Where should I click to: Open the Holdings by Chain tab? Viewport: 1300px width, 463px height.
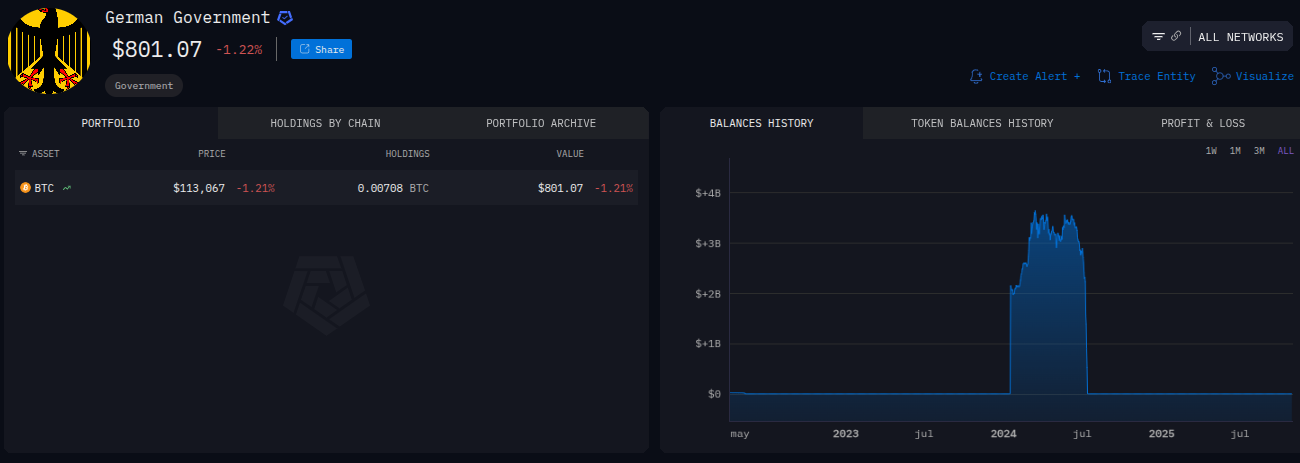point(325,123)
